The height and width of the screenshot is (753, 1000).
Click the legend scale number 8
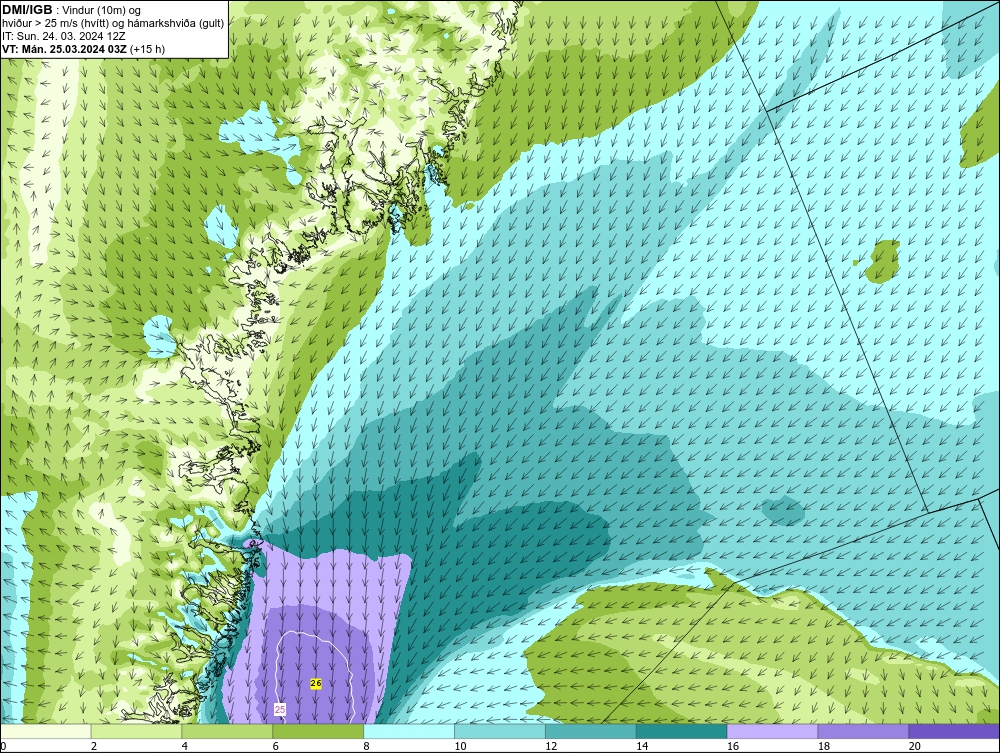pos(366,746)
